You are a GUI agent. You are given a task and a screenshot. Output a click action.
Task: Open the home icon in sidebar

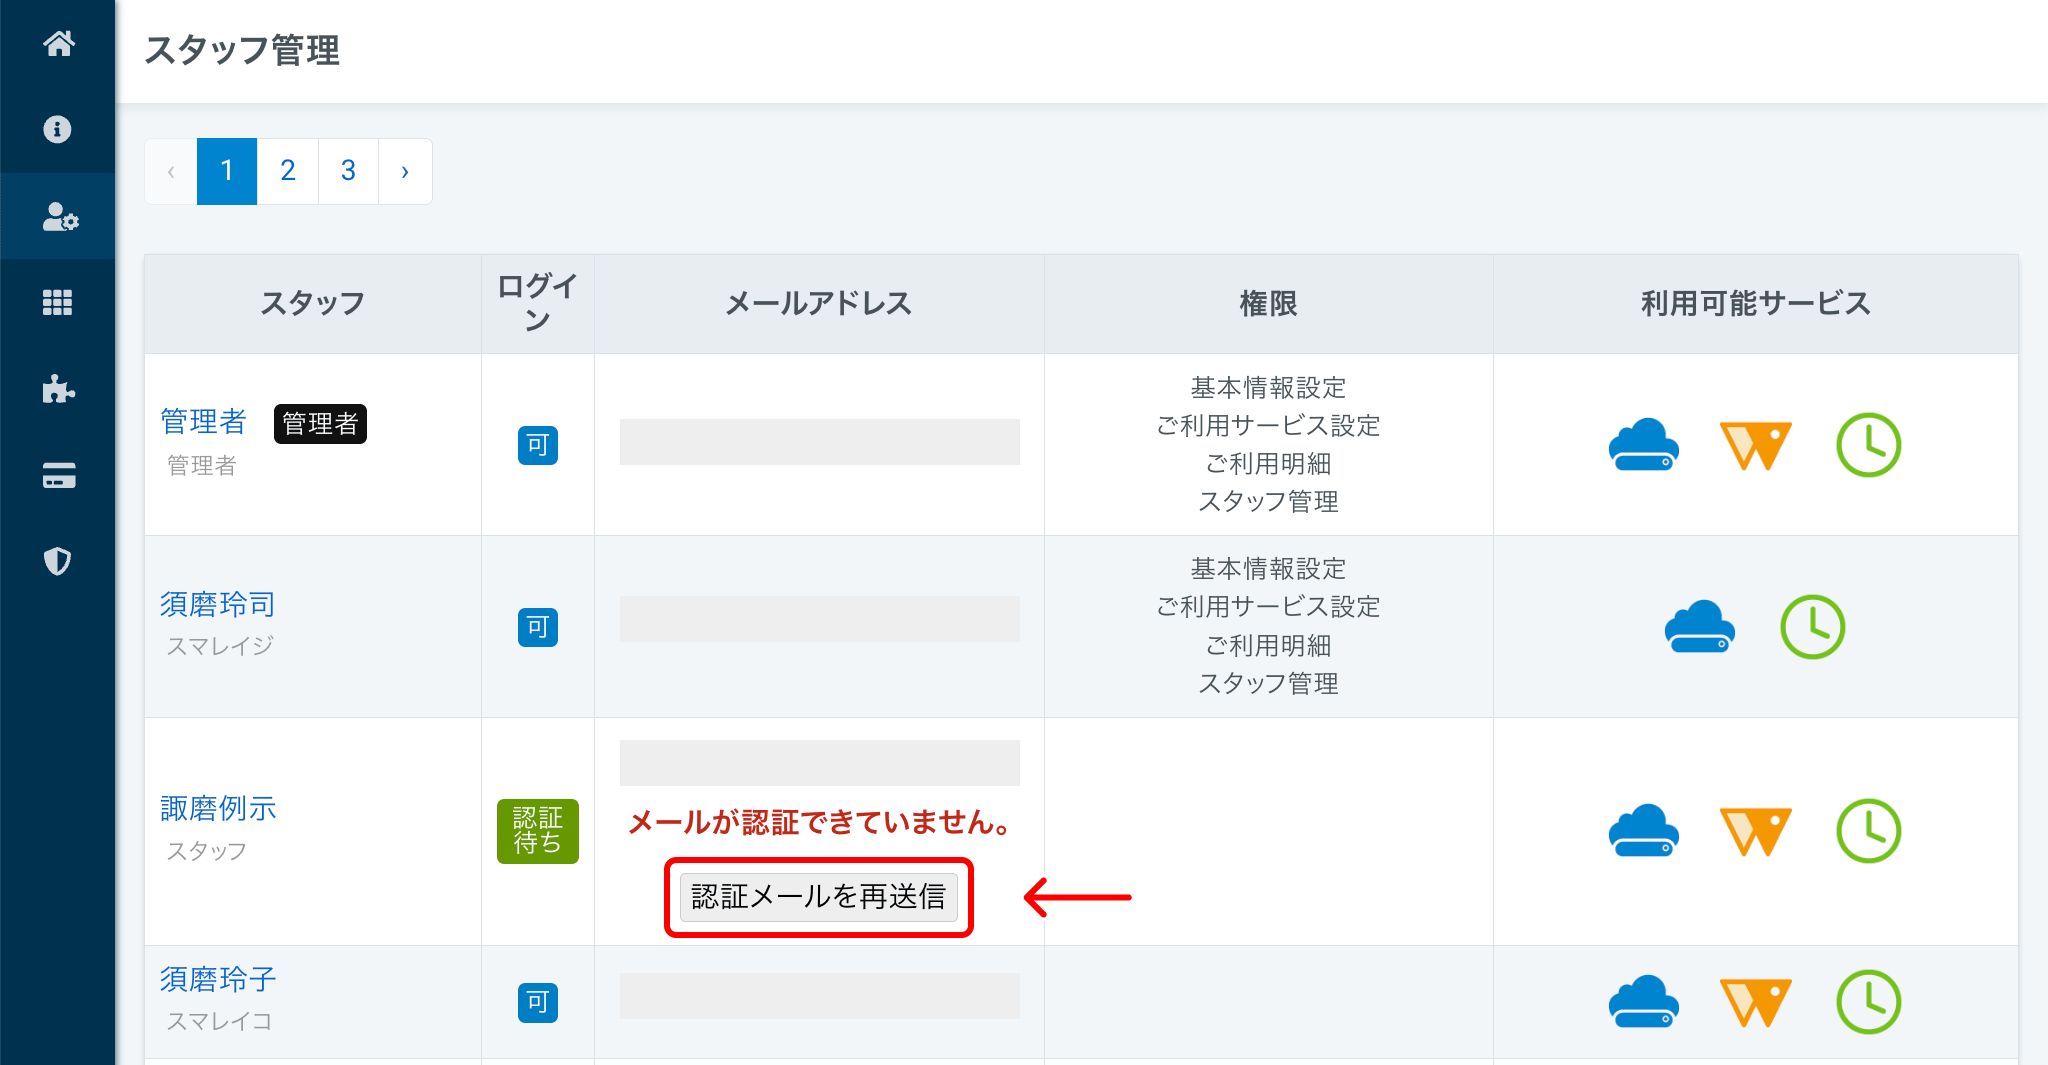(x=58, y=44)
